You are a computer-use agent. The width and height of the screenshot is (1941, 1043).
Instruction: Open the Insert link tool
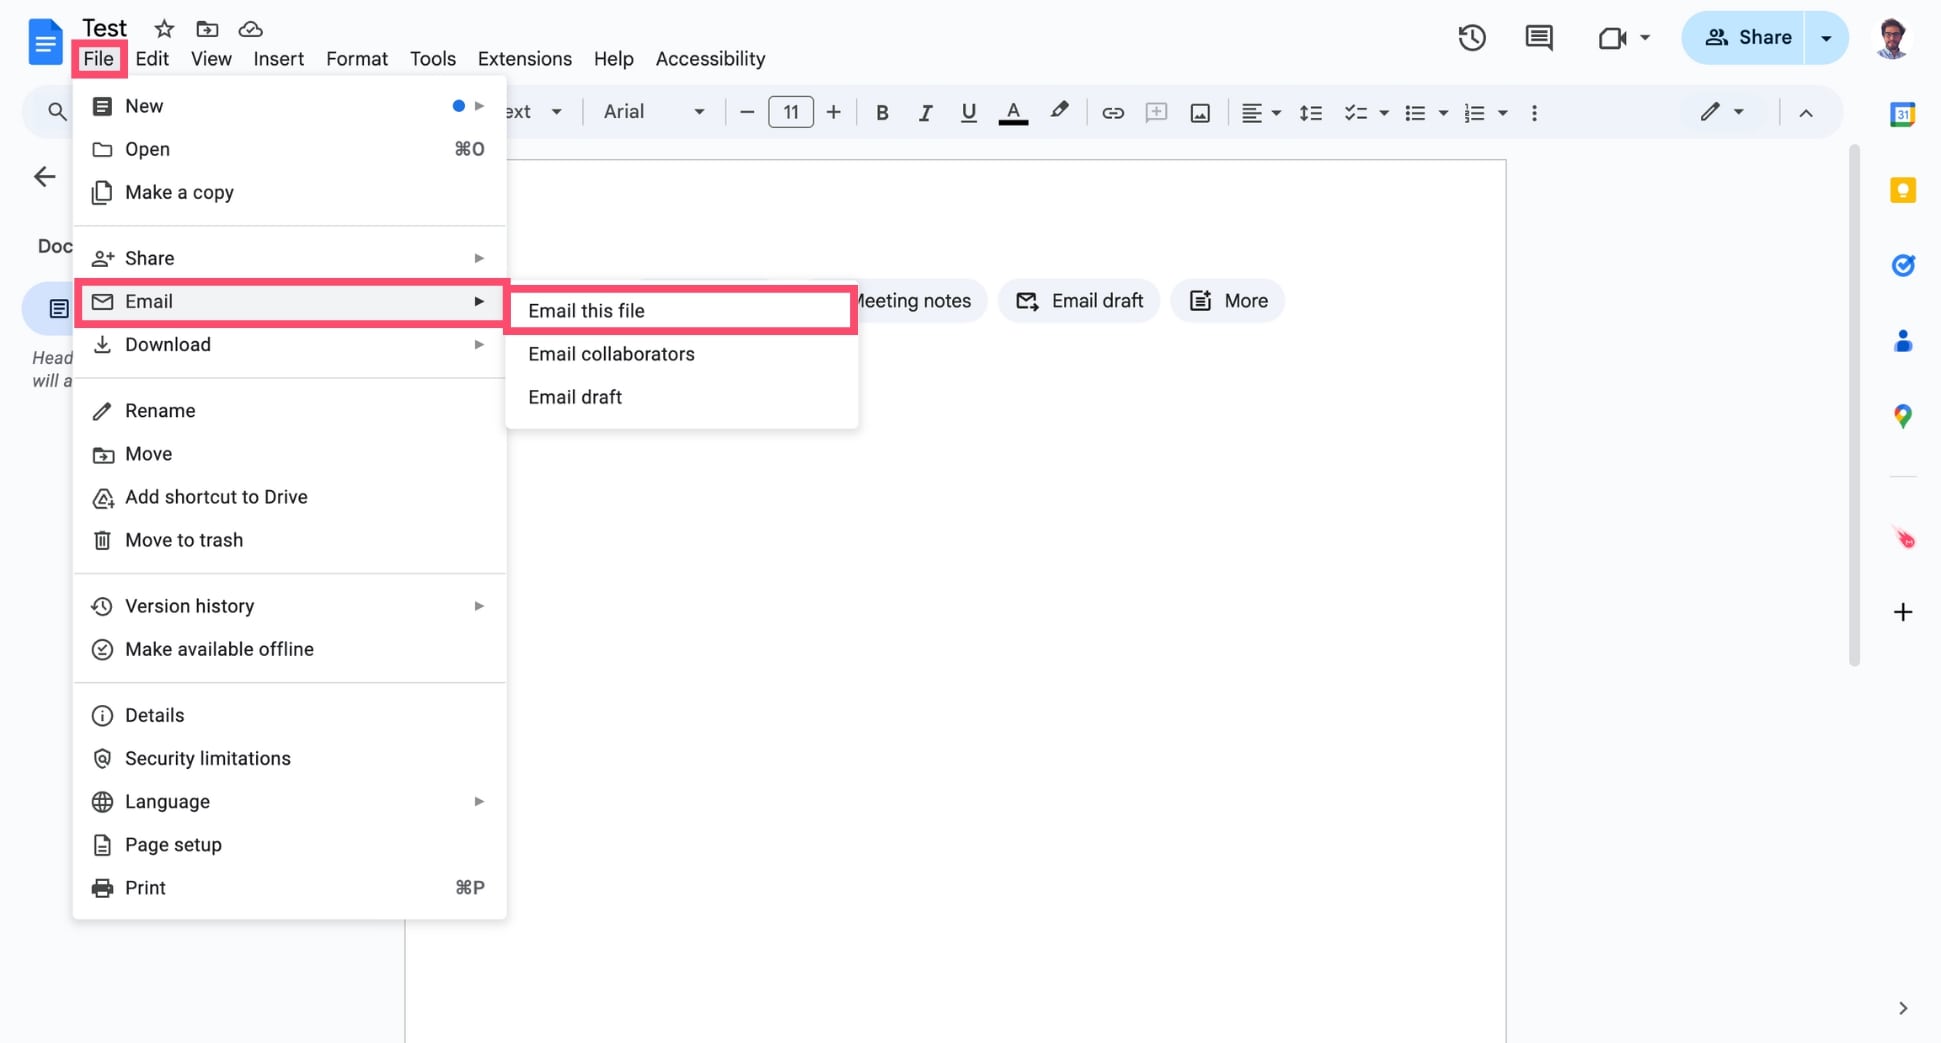tap(1112, 112)
